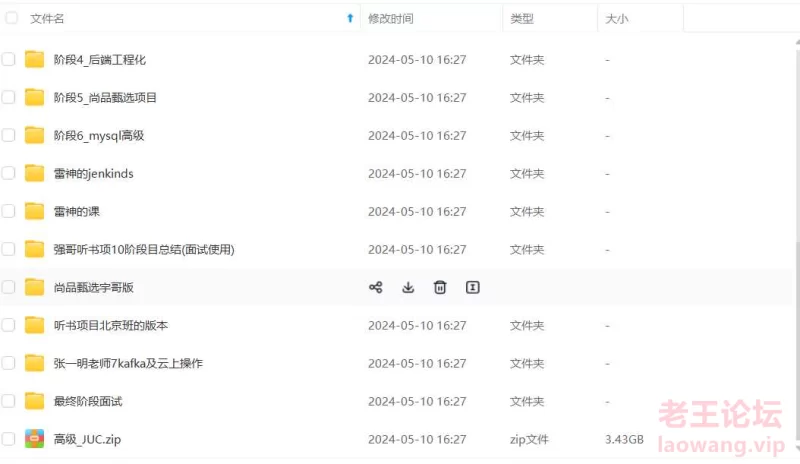Click download icon for 尚品甄选宇哥版
This screenshot has width=800, height=464.
408,287
